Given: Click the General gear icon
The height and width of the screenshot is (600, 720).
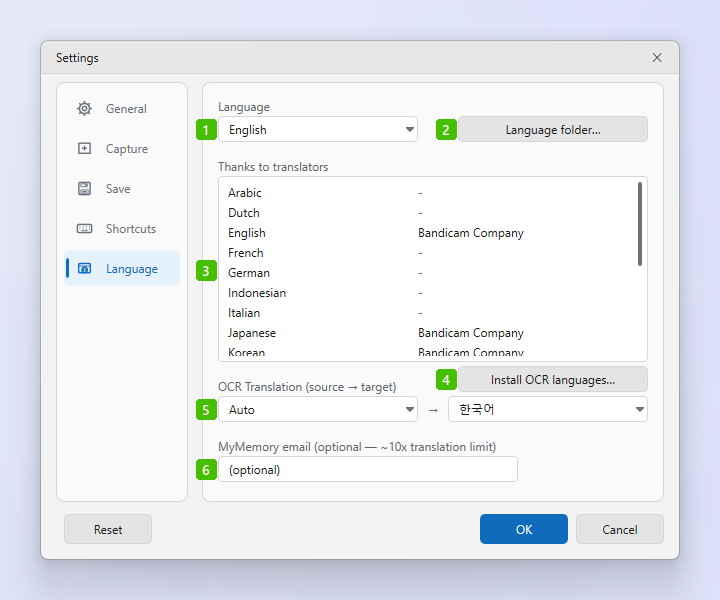Looking at the screenshot, I should pyautogui.click(x=84, y=109).
